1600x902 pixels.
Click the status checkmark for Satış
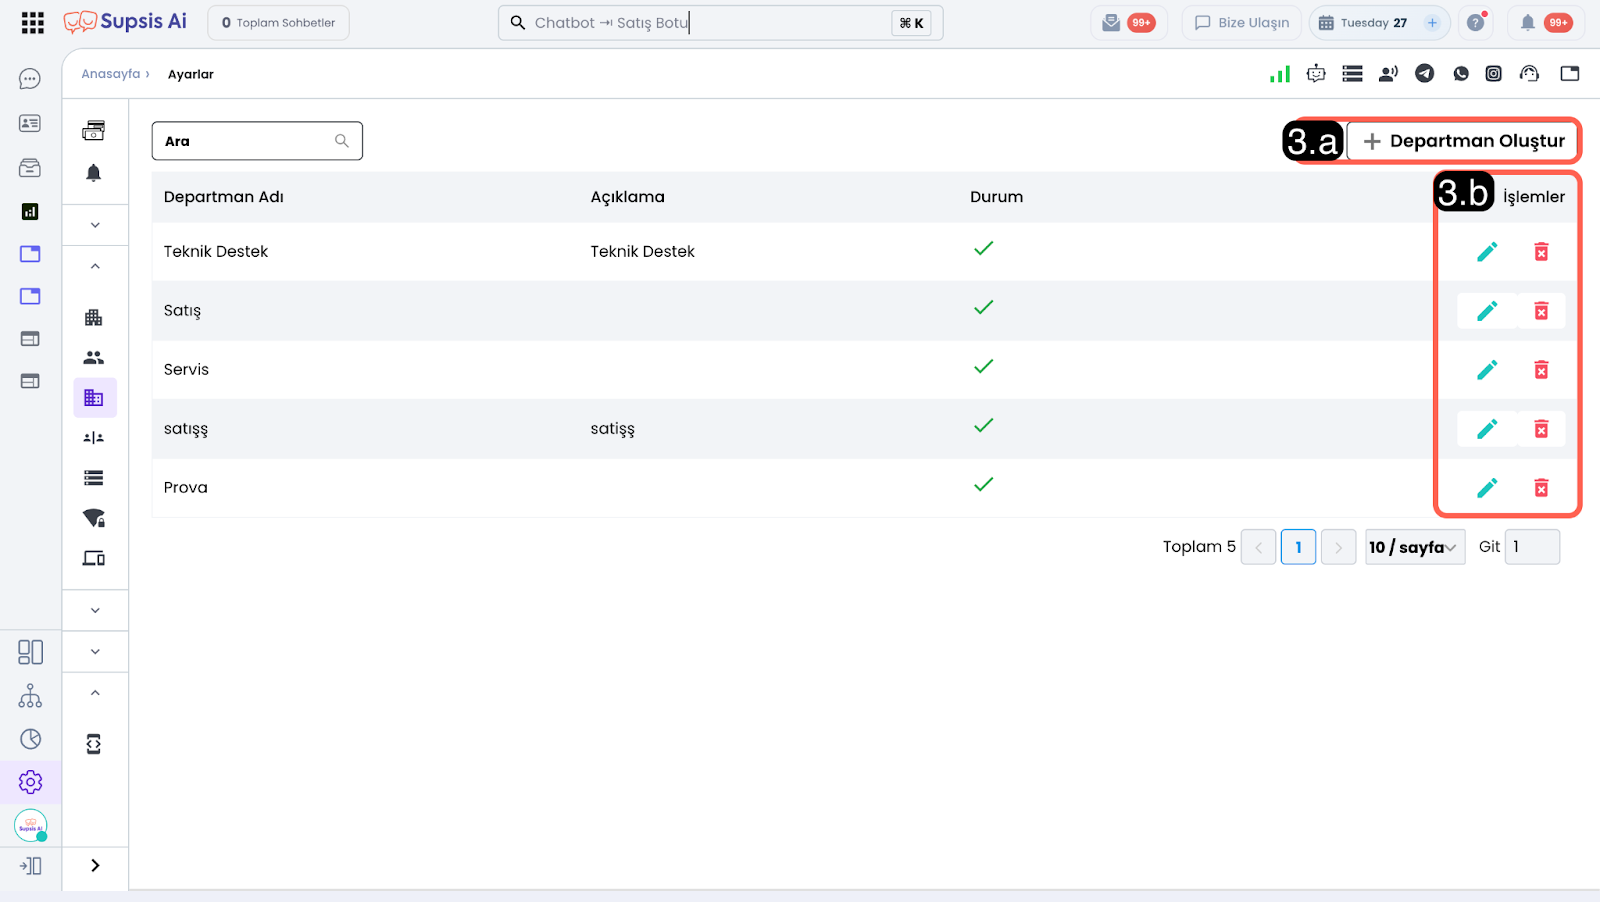point(984,308)
